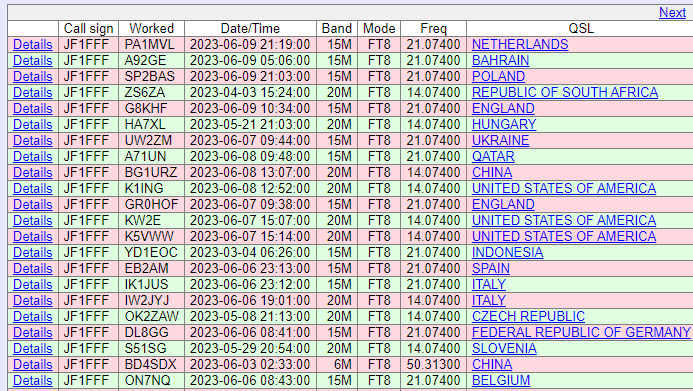Open the SLOVENIA QSL link
The image size is (693, 391).
[x=504, y=349]
